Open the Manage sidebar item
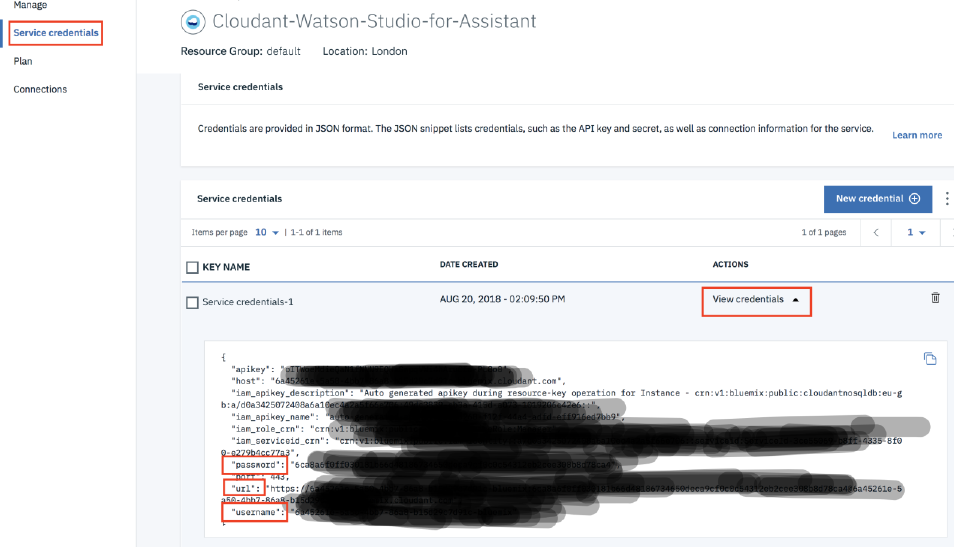954x547 pixels. coord(30,5)
